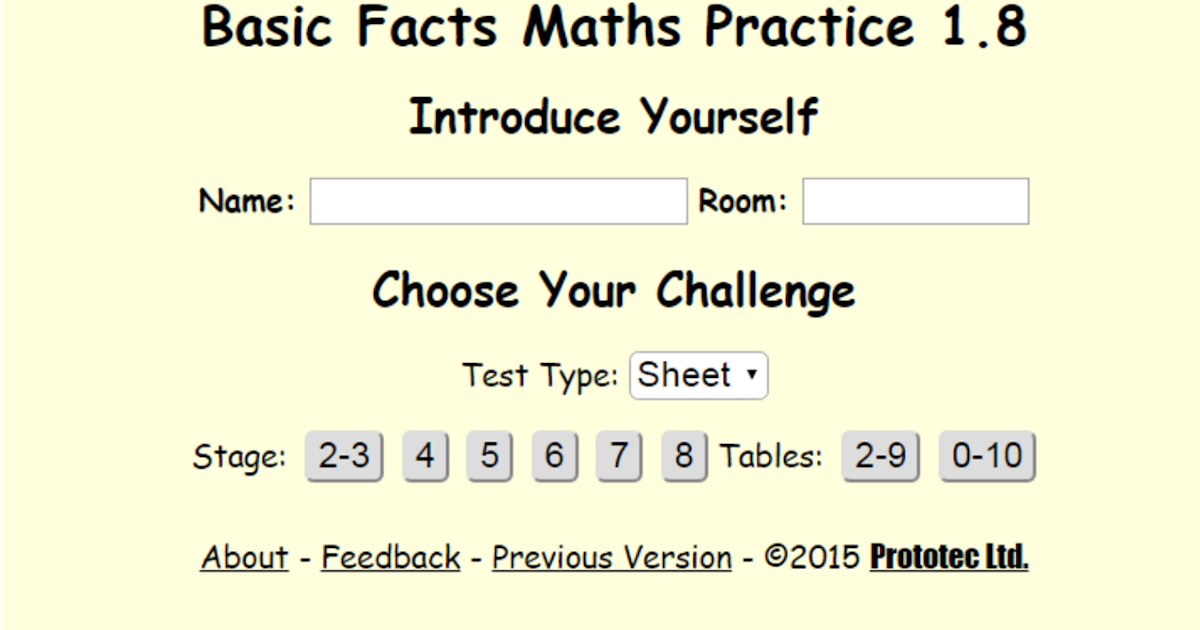Choose the 2-9 Tables button
Screen dimensions: 1200x630
click(x=880, y=457)
